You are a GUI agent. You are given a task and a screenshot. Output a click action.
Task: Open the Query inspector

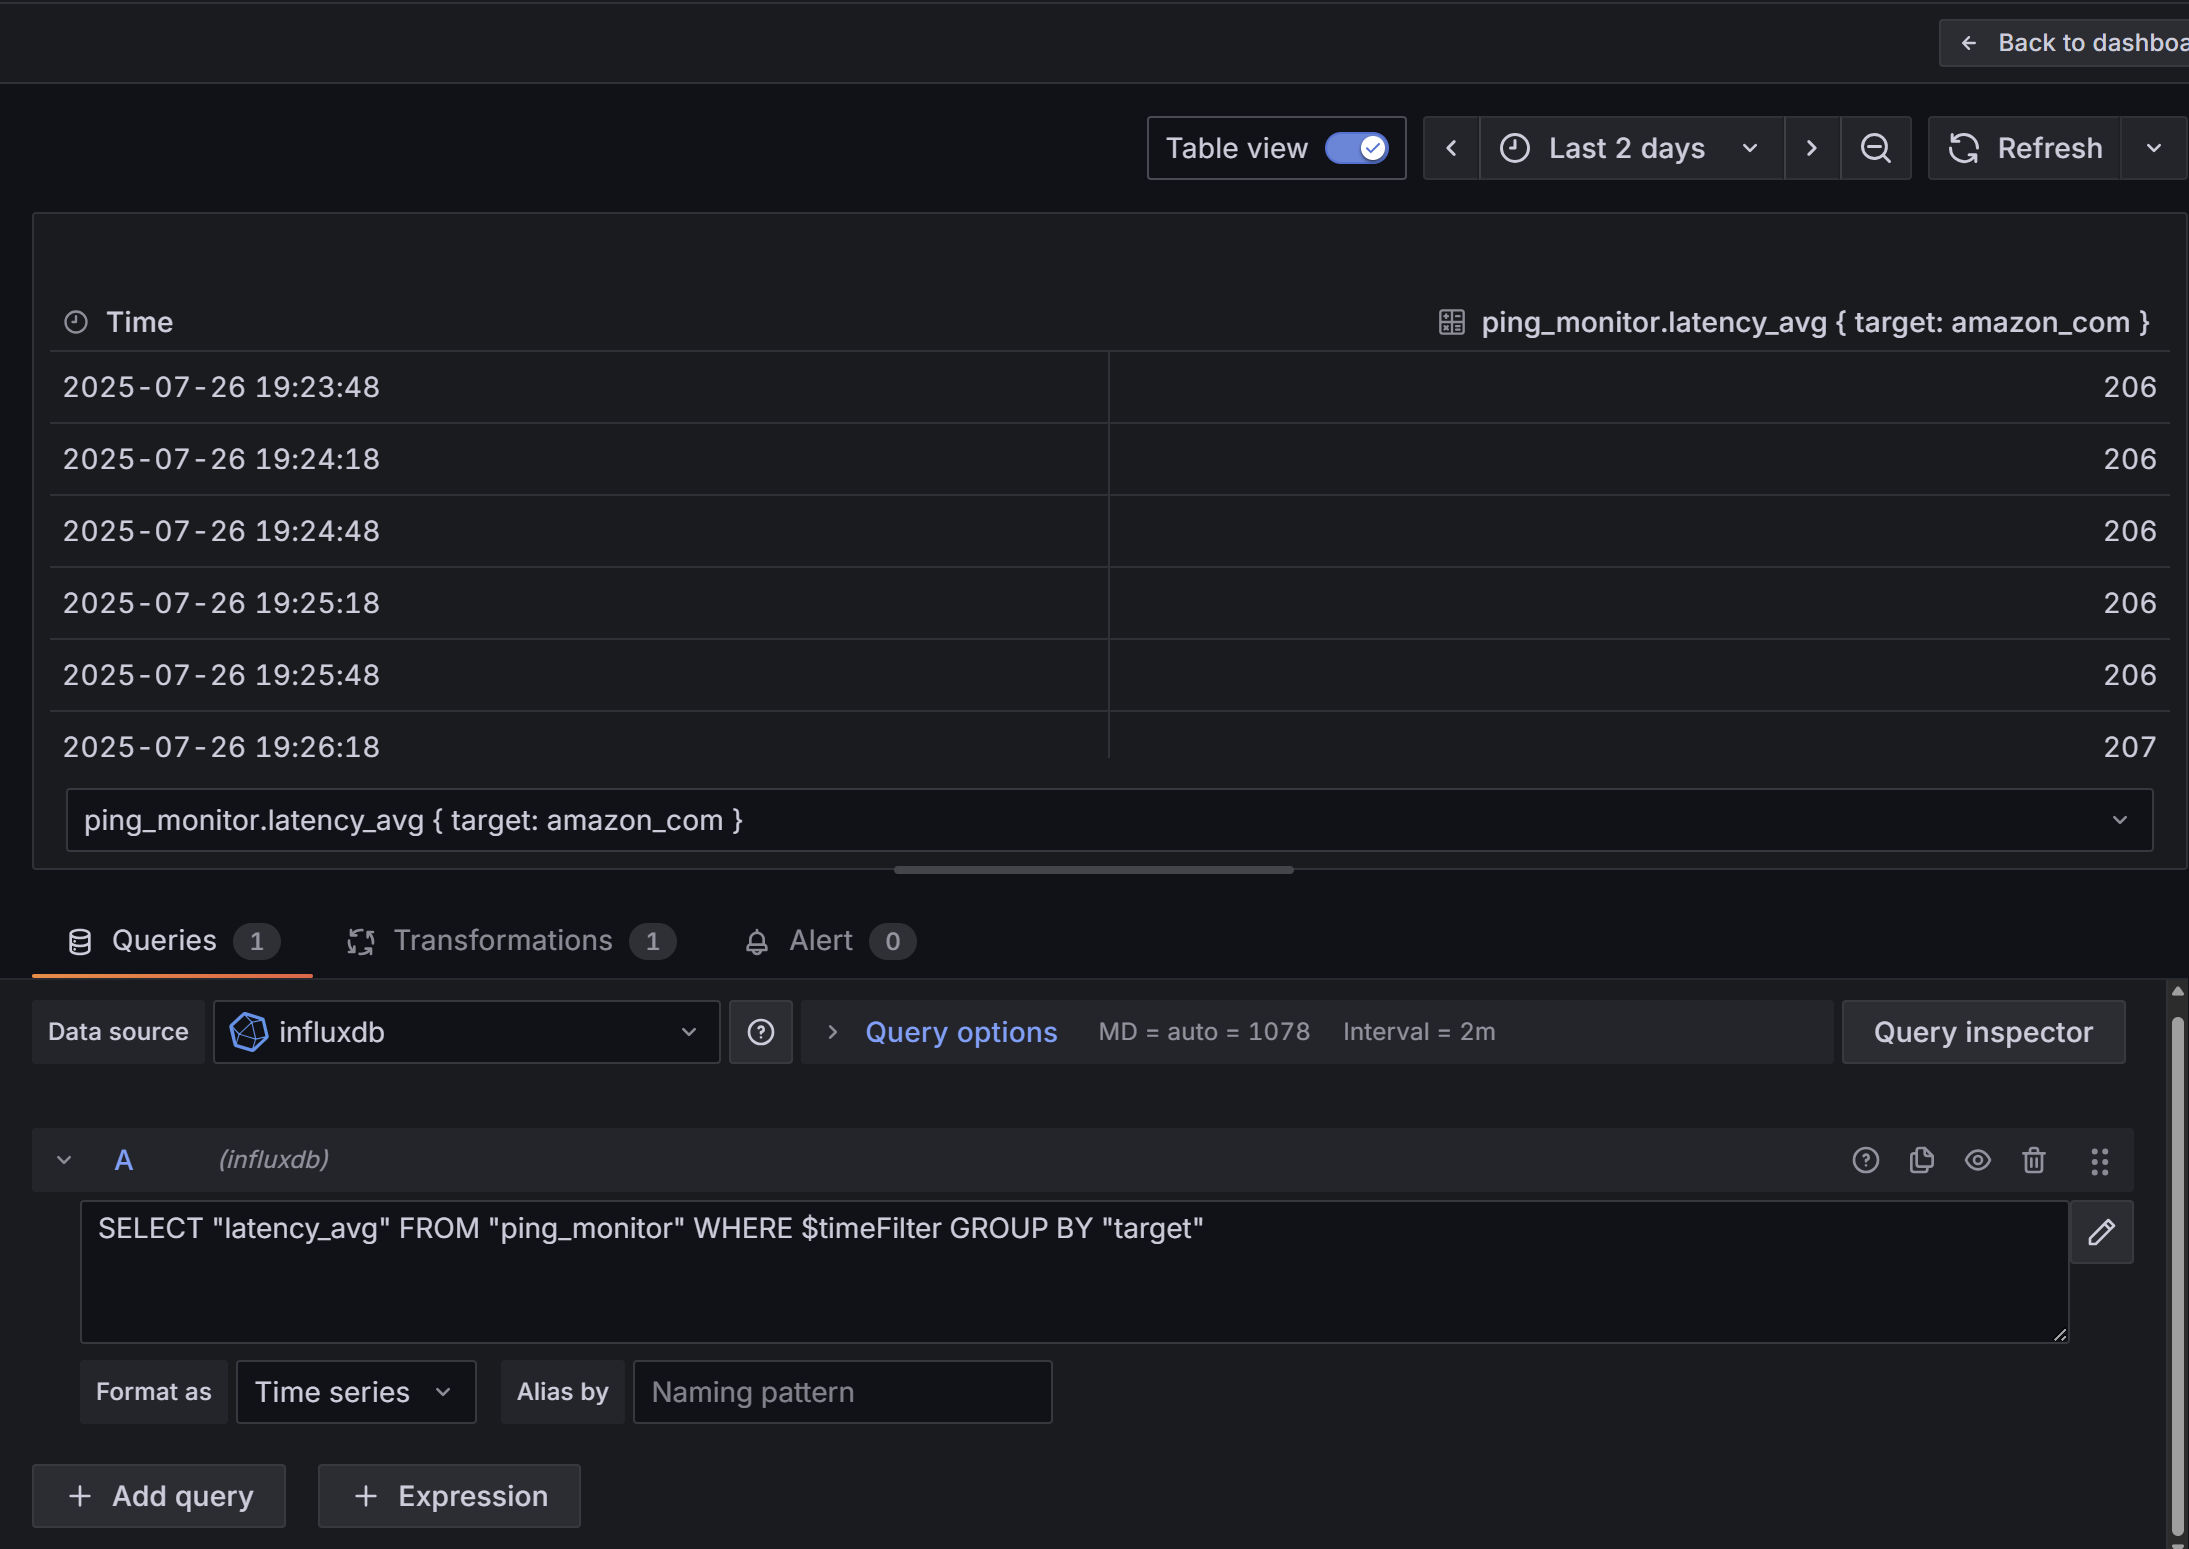click(1982, 1032)
